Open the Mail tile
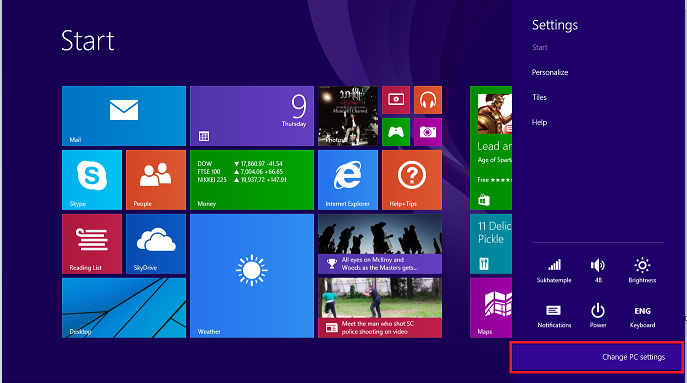Viewport: 687px width, 383px height. (124, 116)
